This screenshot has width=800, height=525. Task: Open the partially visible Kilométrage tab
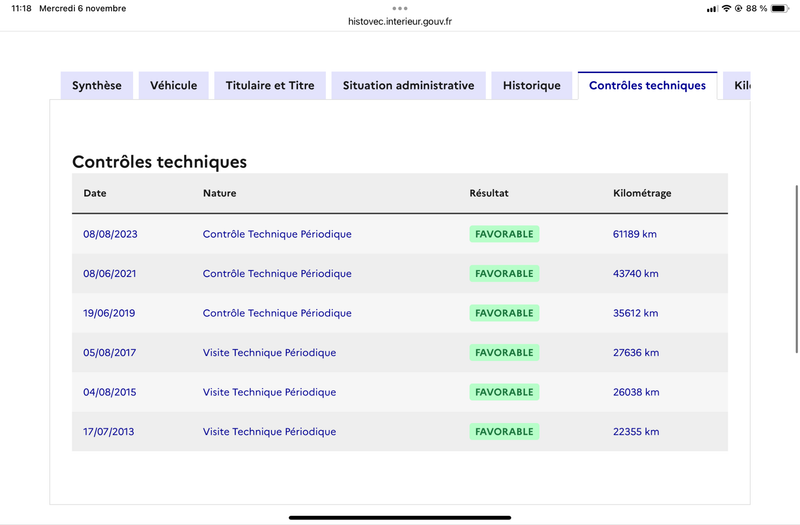click(x=737, y=86)
